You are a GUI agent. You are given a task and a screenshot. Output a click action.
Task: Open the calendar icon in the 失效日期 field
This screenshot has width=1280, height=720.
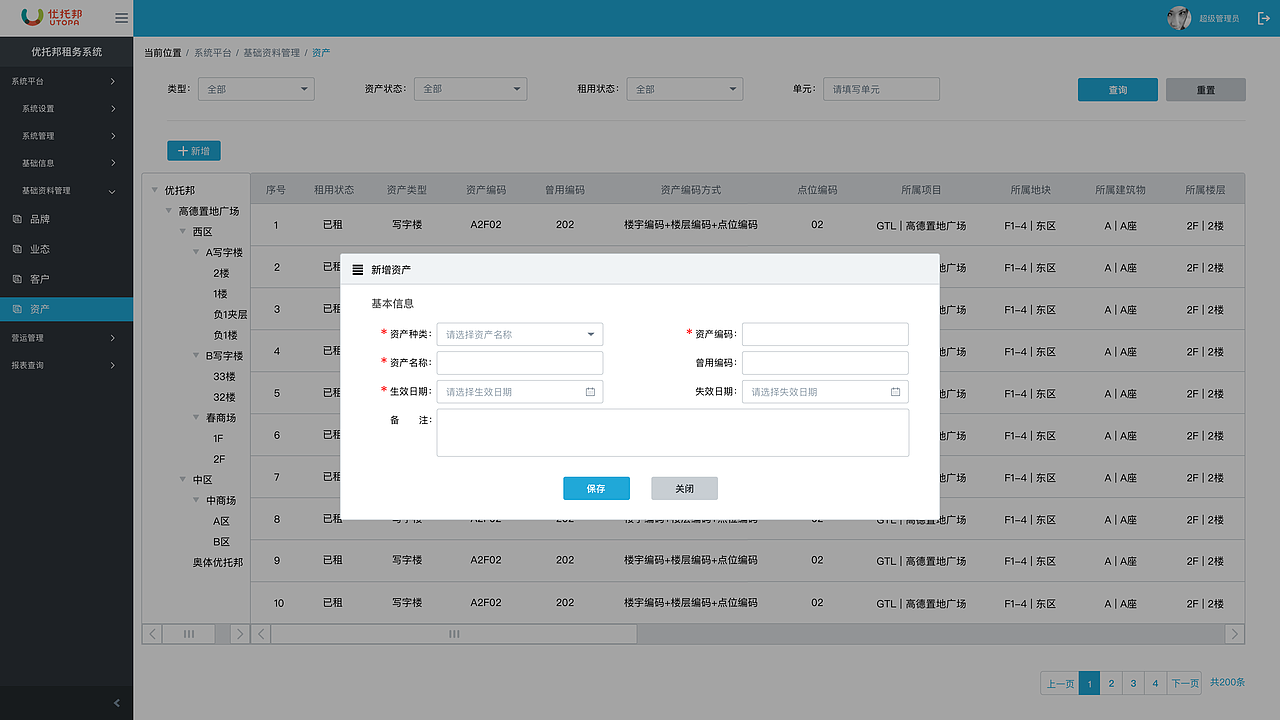[x=895, y=392]
